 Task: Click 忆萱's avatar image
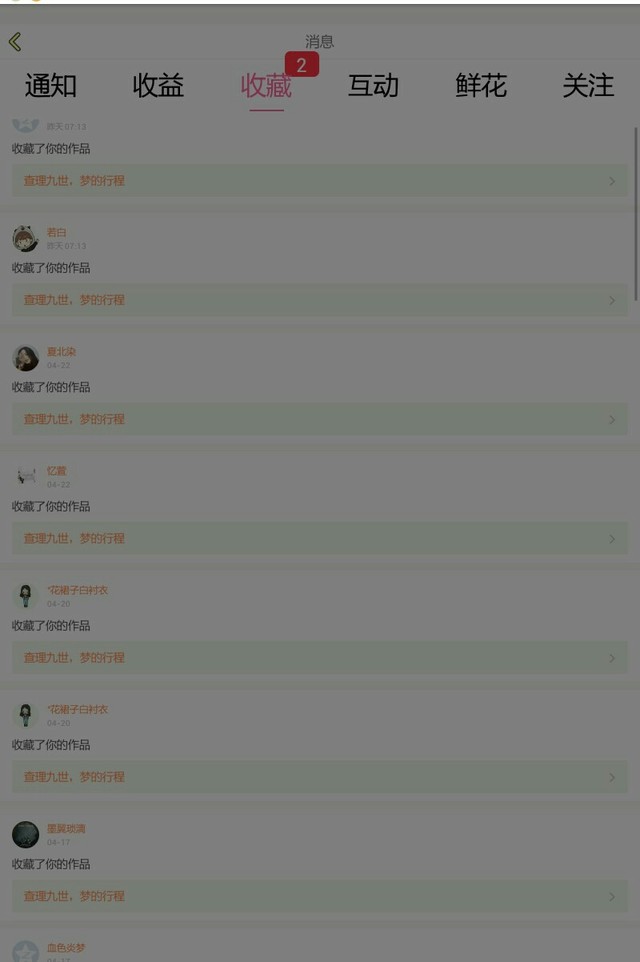(25, 477)
